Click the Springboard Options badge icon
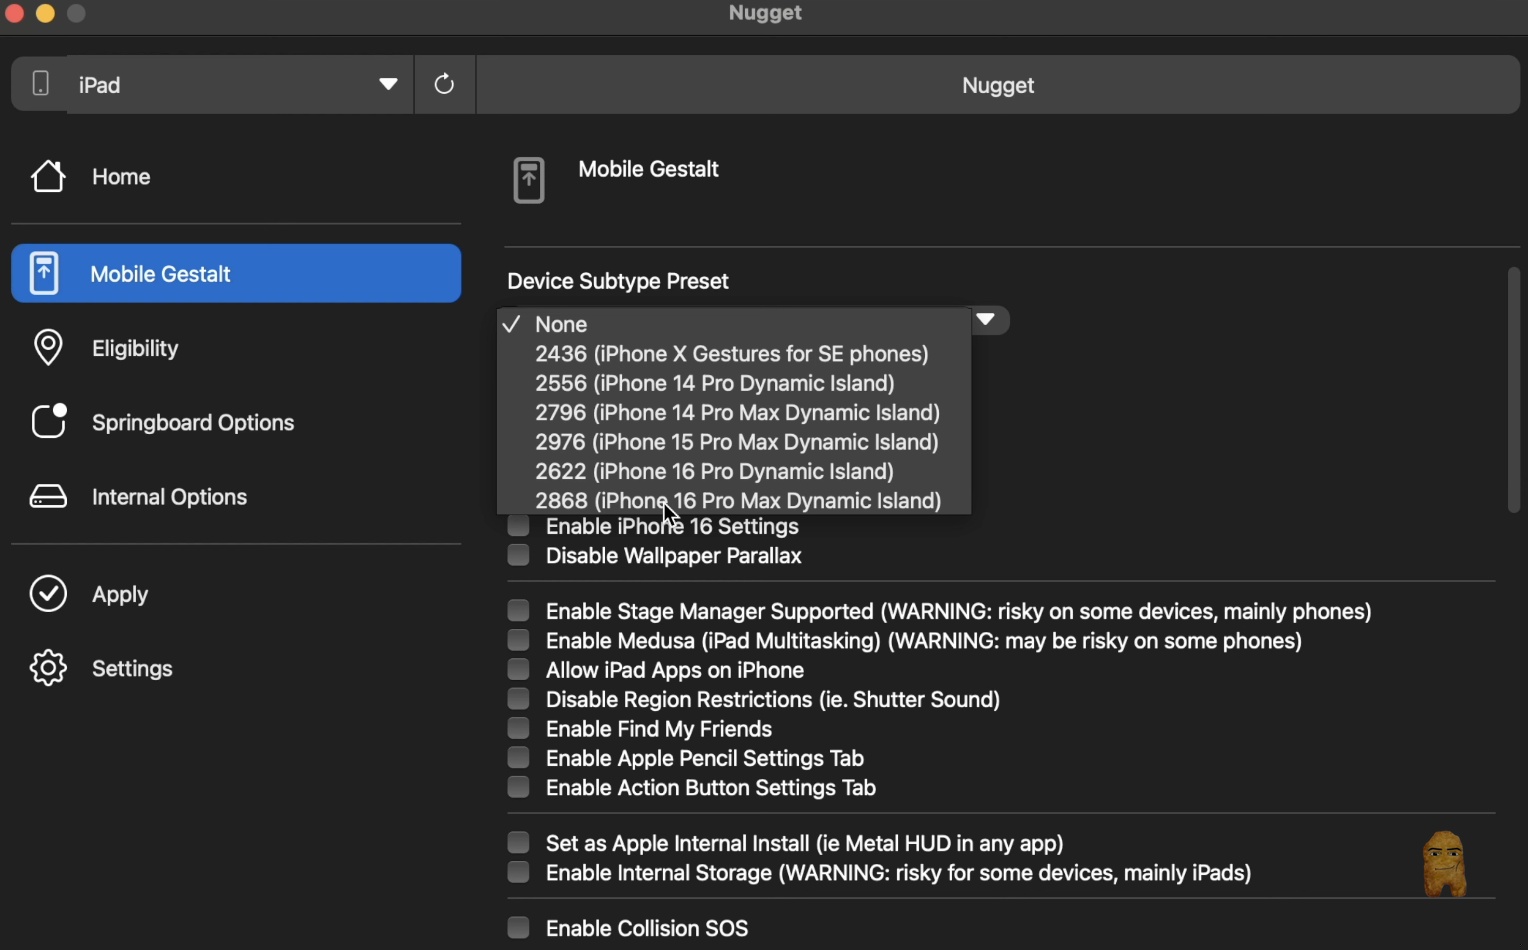 (48, 422)
